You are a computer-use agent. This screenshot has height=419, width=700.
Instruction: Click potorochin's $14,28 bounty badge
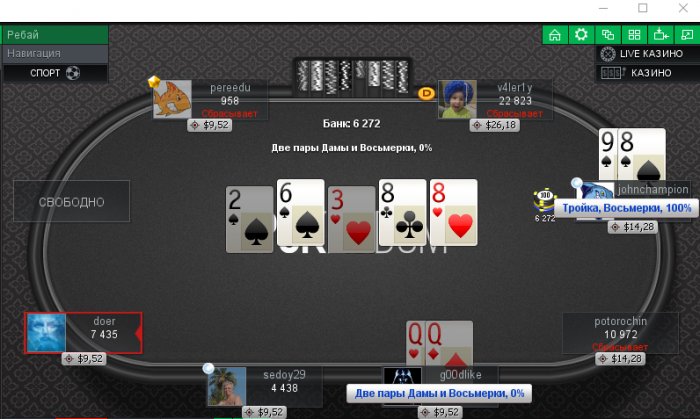coord(620,358)
